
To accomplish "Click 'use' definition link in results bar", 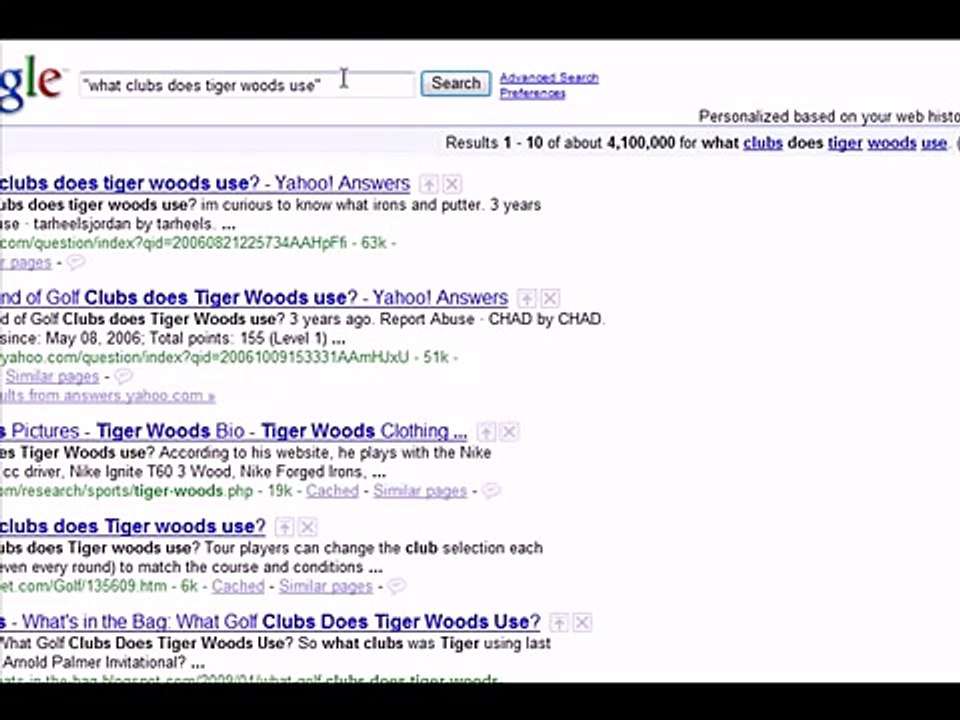I will (x=934, y=143).
